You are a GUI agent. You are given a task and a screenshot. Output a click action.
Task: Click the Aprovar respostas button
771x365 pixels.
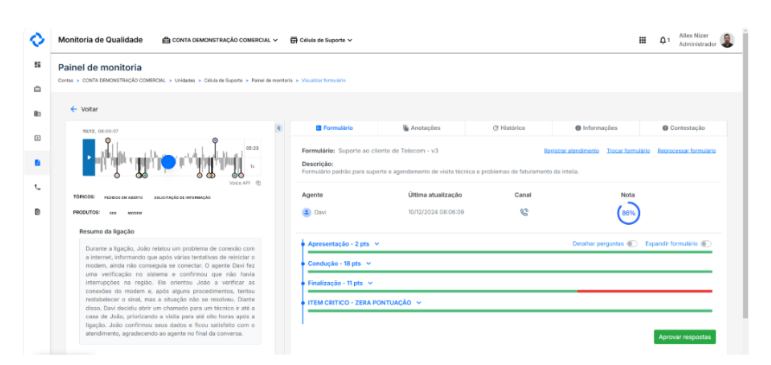pyautogui.click(x=684, y=337)
